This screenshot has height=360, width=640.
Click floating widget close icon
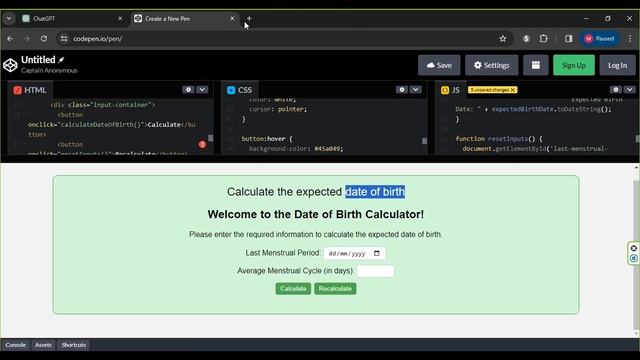633,248
